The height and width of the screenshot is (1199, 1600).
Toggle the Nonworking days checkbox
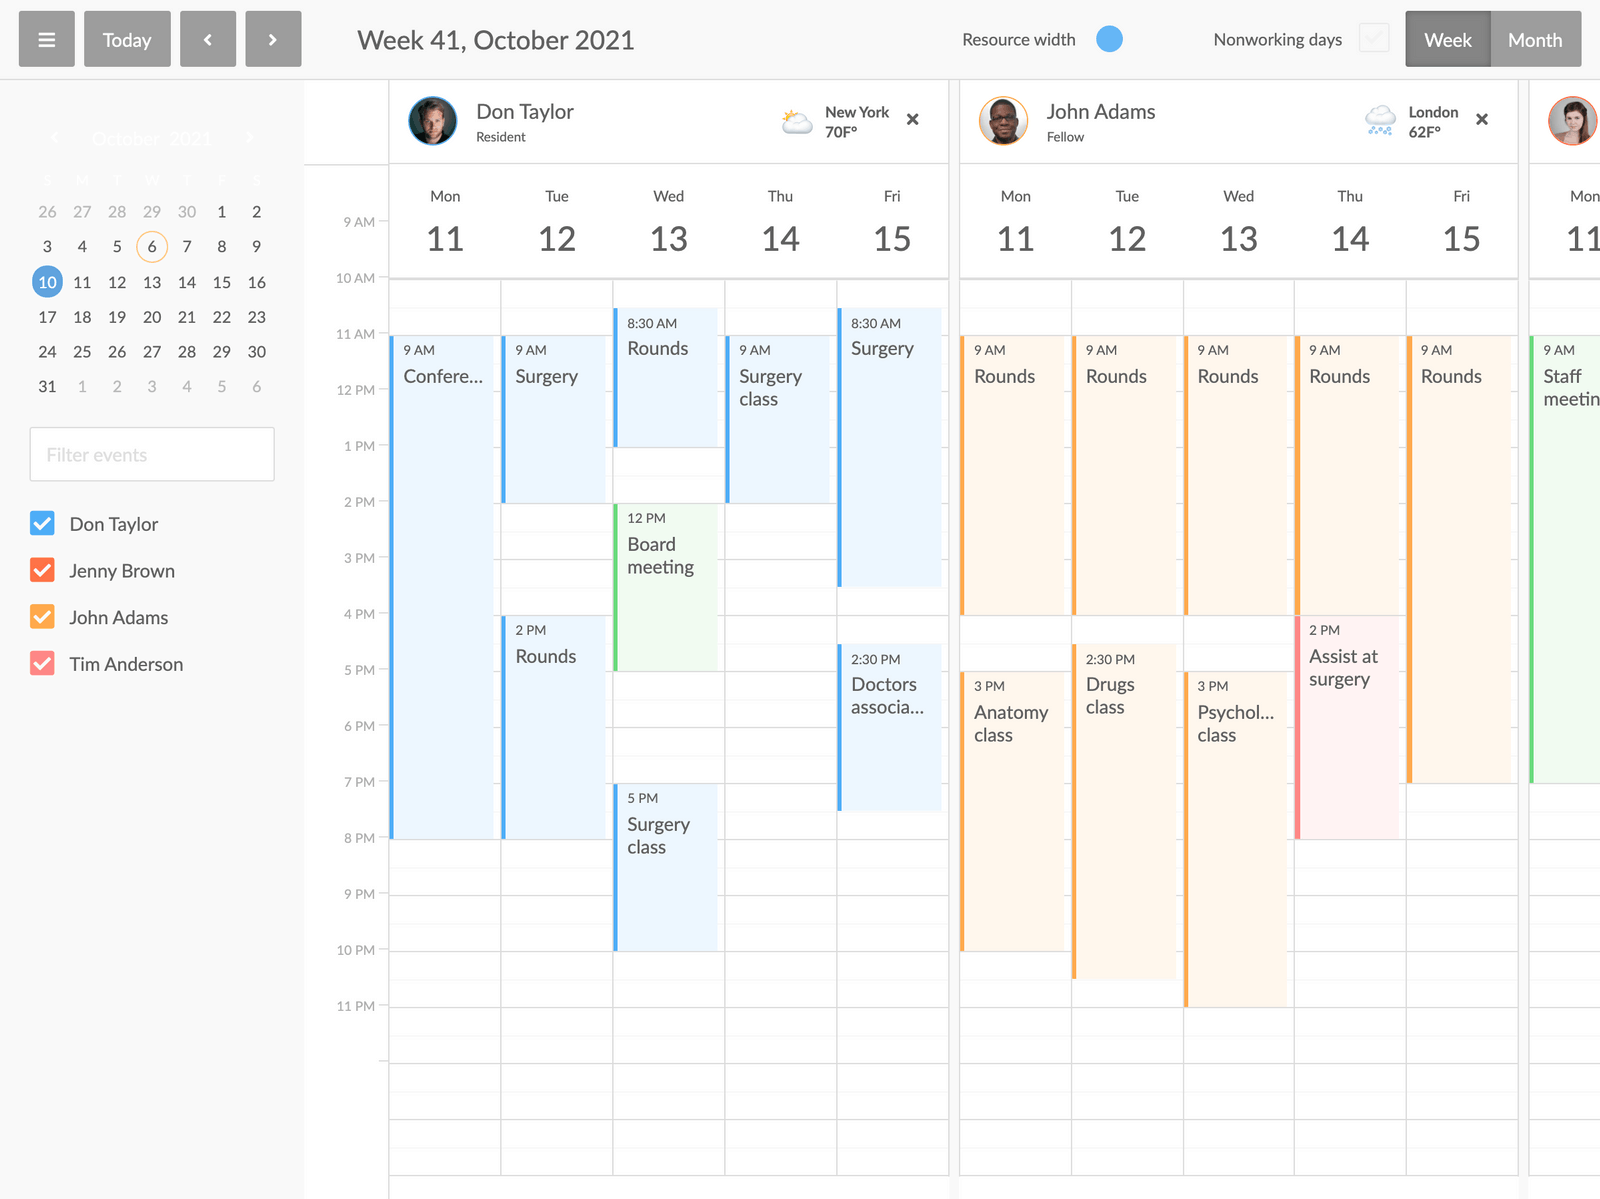click(1374, 39)
